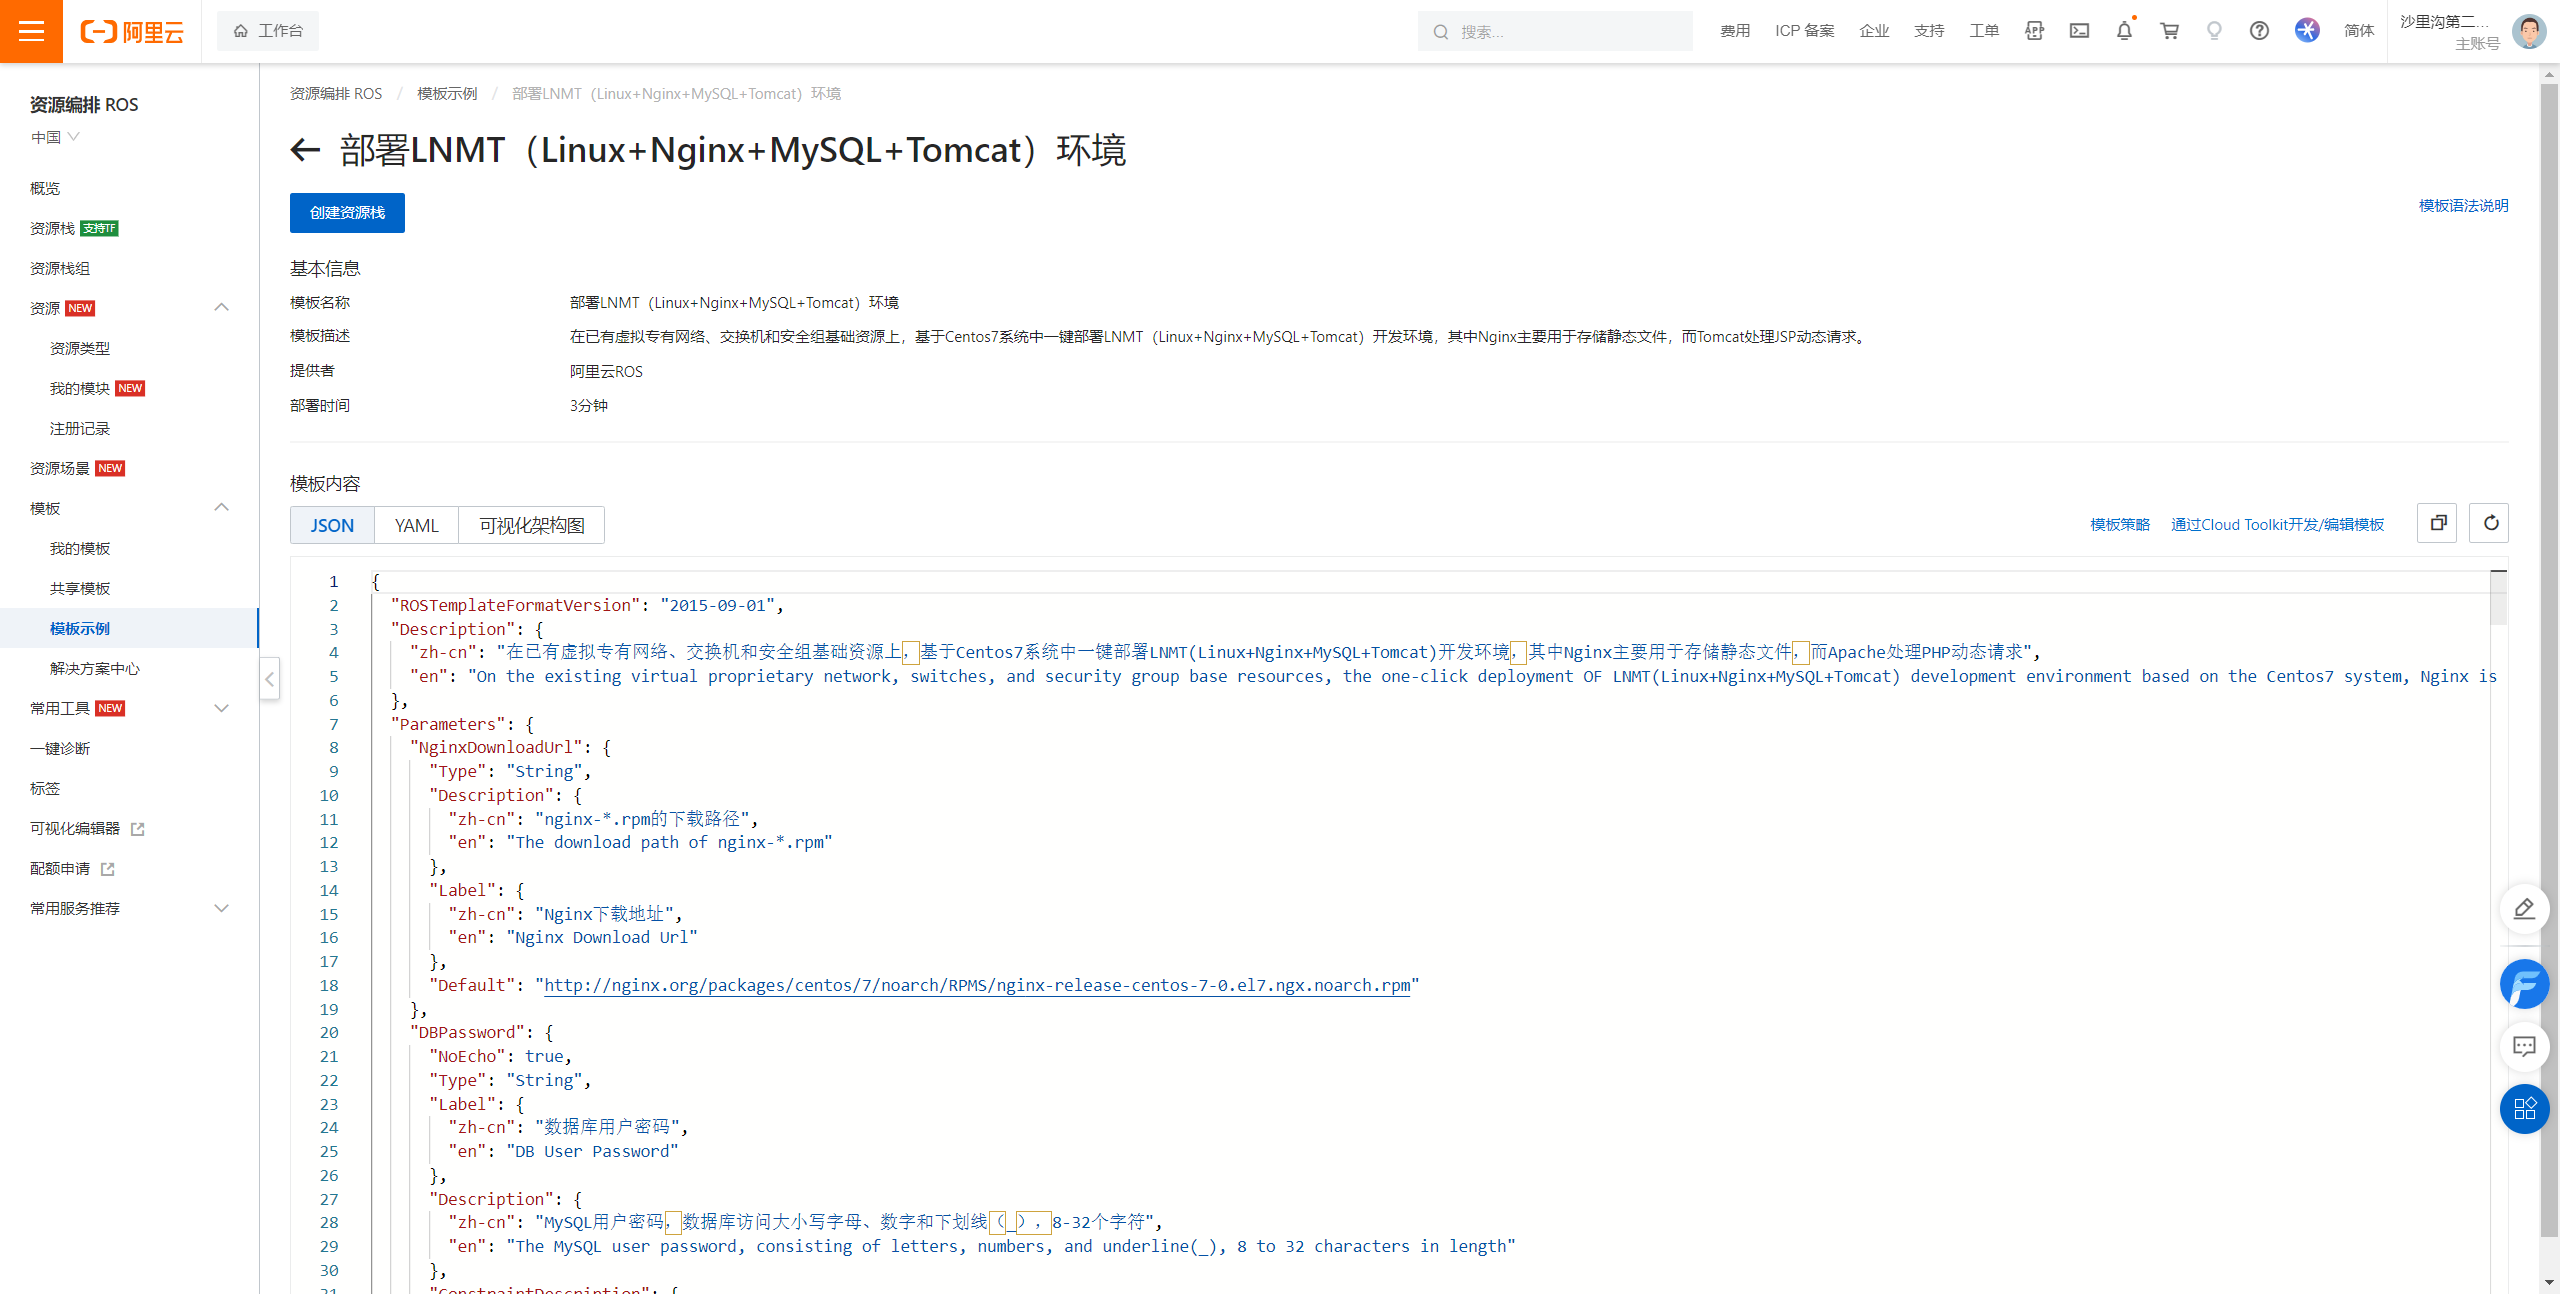Copy template content with copy icon

[x=2437, y=523]
